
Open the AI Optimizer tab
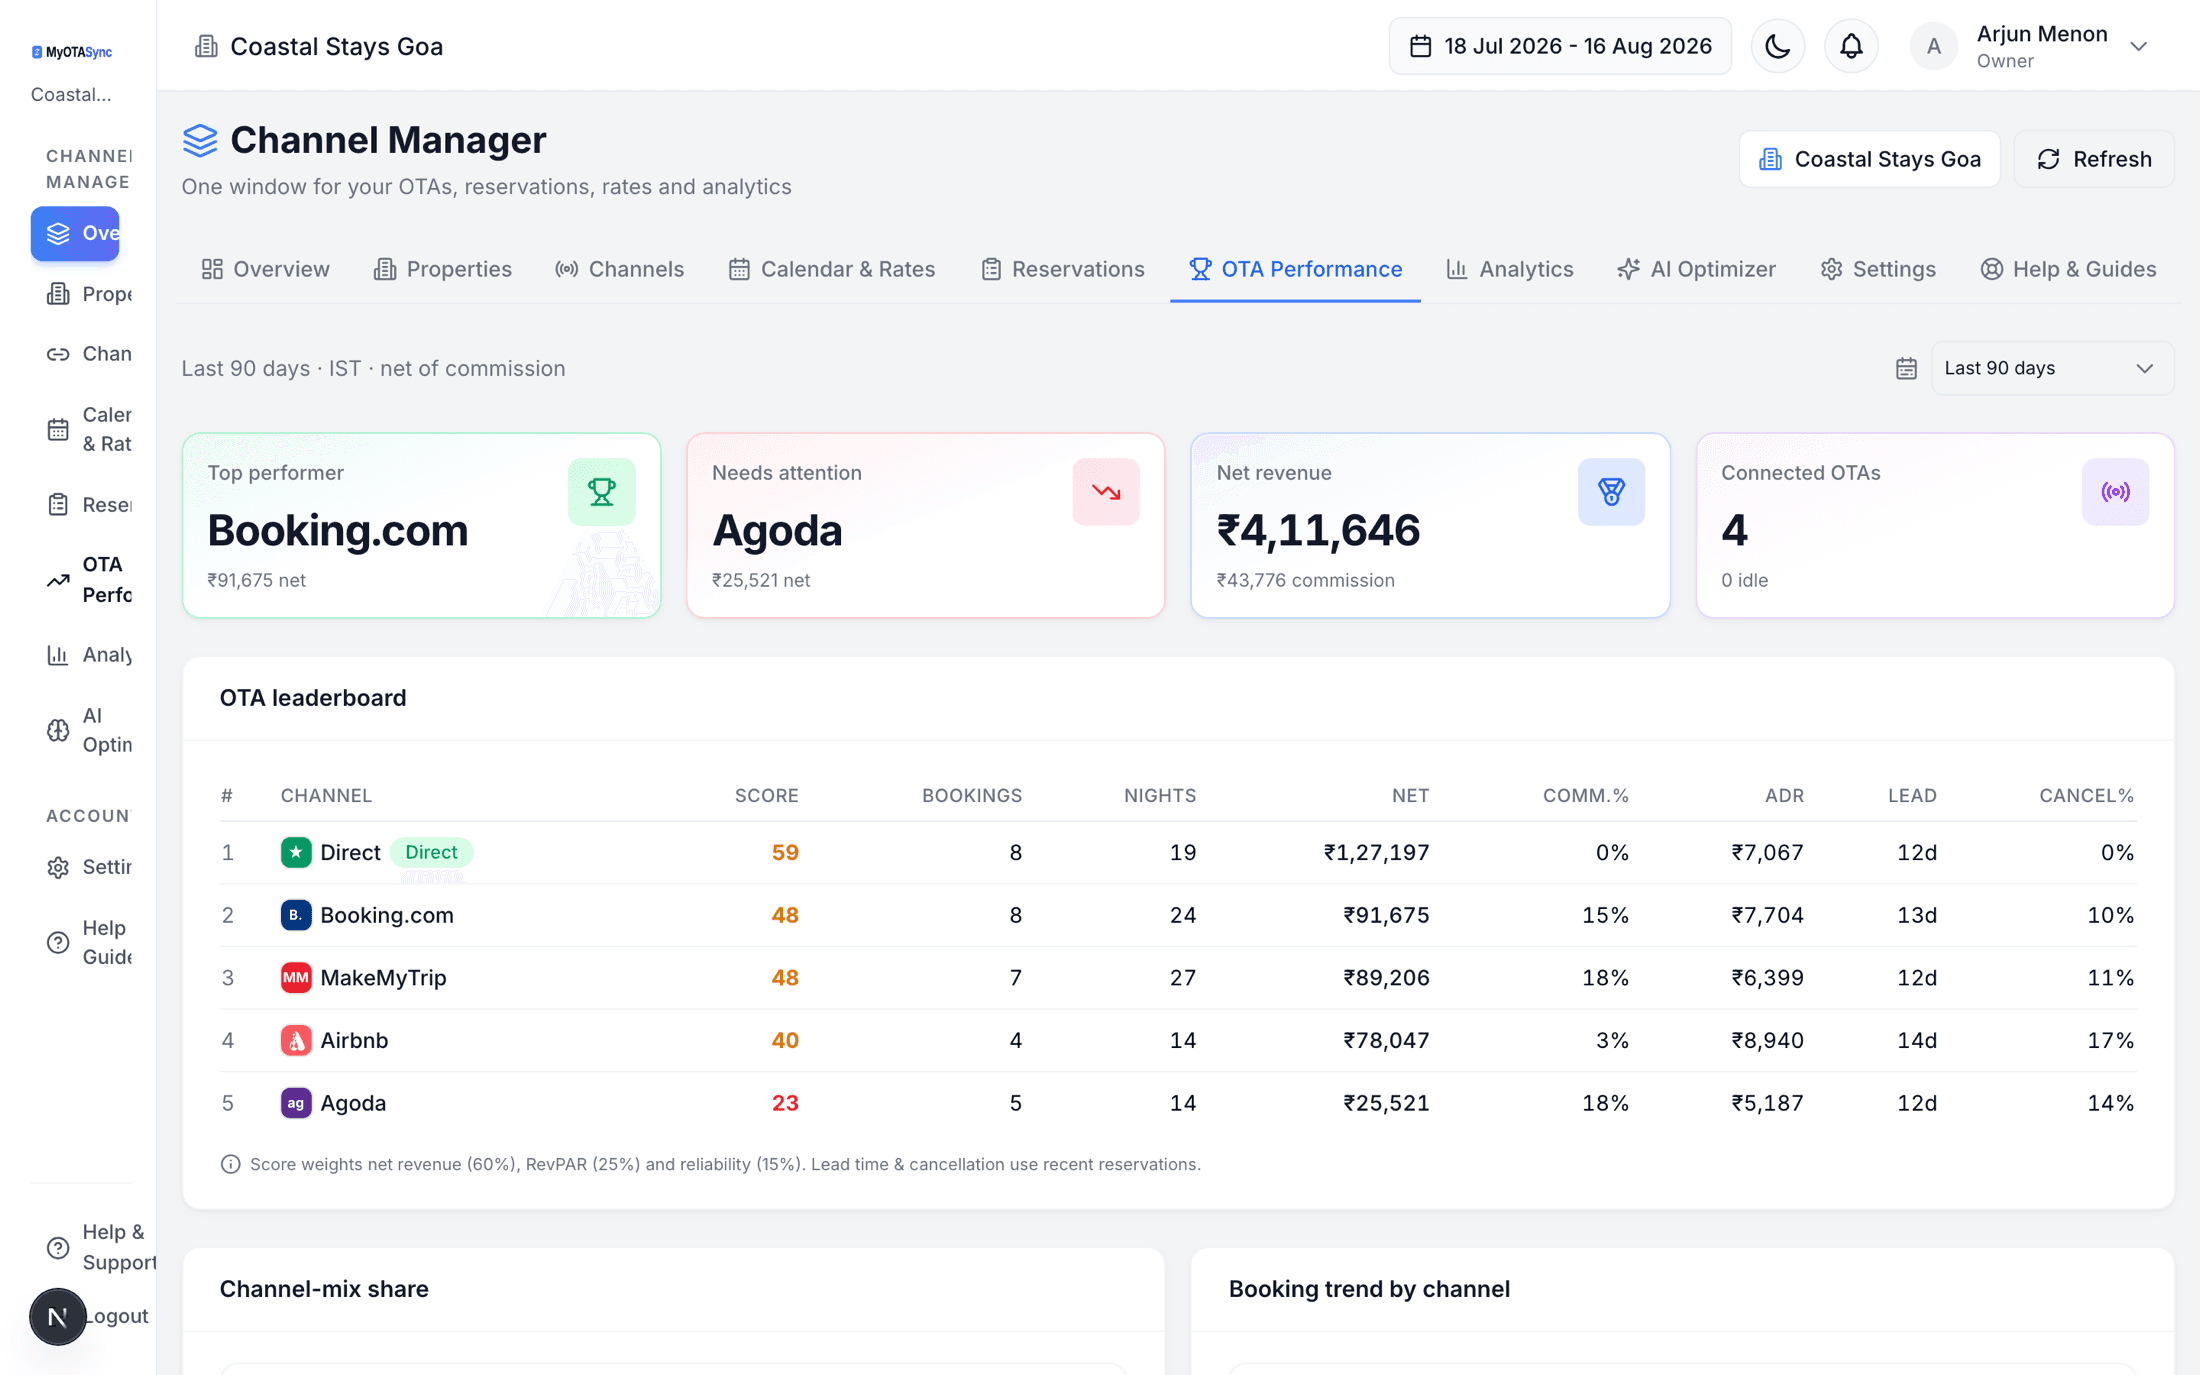point(1697,269)
